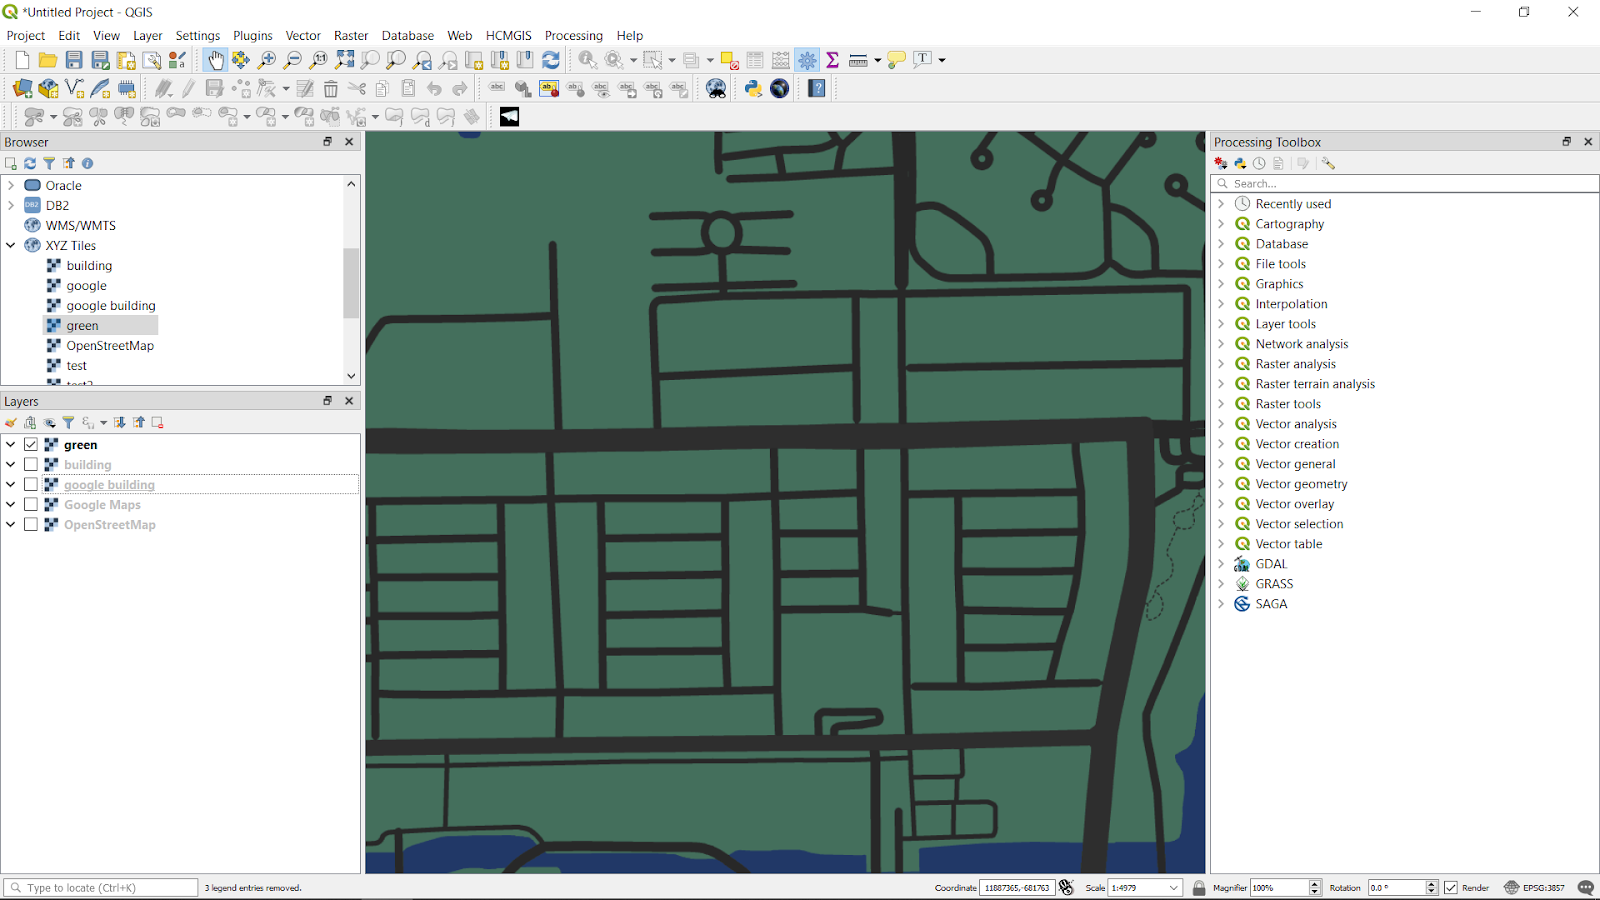Collapse the XYZ Tiles tree item
Screen dimensions: 1600x900
12,245
